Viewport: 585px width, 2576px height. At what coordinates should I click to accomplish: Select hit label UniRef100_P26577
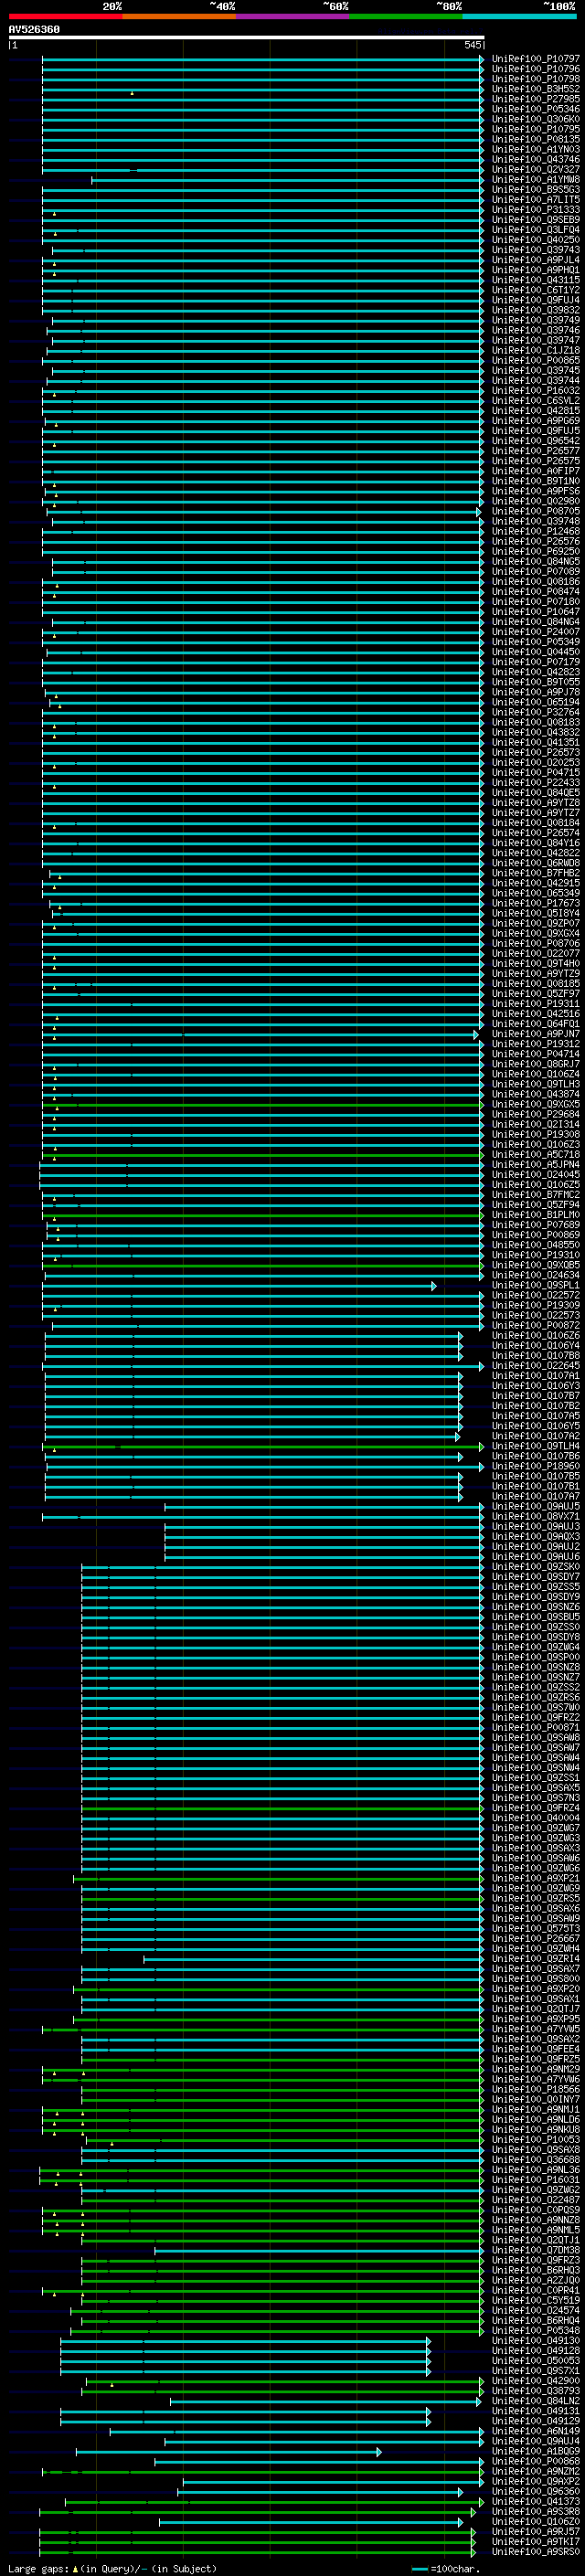pos(536,451)
